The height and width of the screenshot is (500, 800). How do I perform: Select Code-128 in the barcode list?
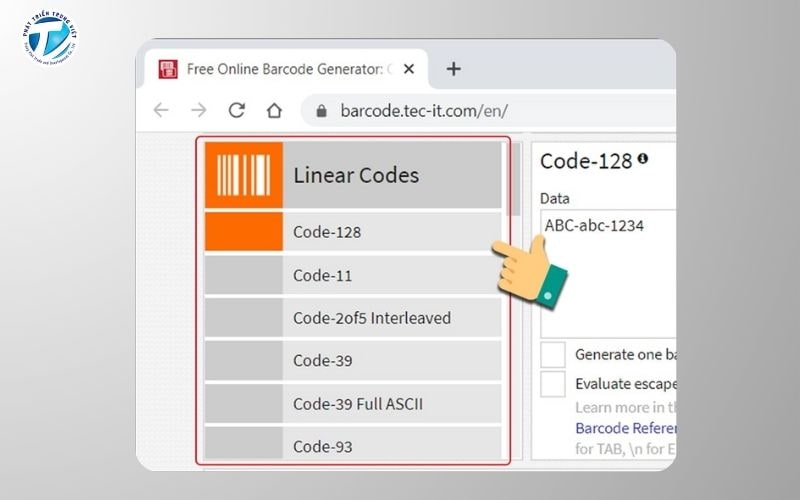[390, 232]
